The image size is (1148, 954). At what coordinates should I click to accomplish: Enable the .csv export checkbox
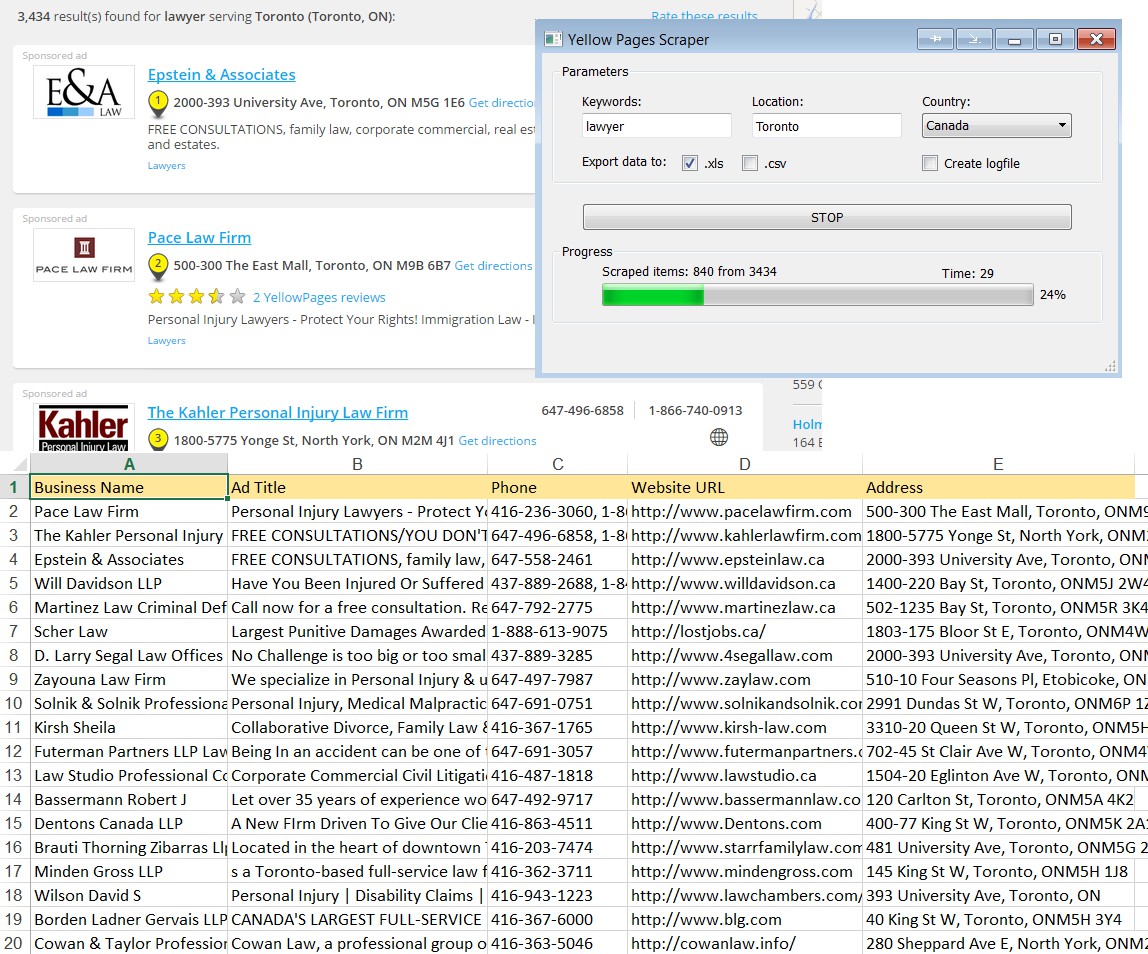tap(750, 163)
